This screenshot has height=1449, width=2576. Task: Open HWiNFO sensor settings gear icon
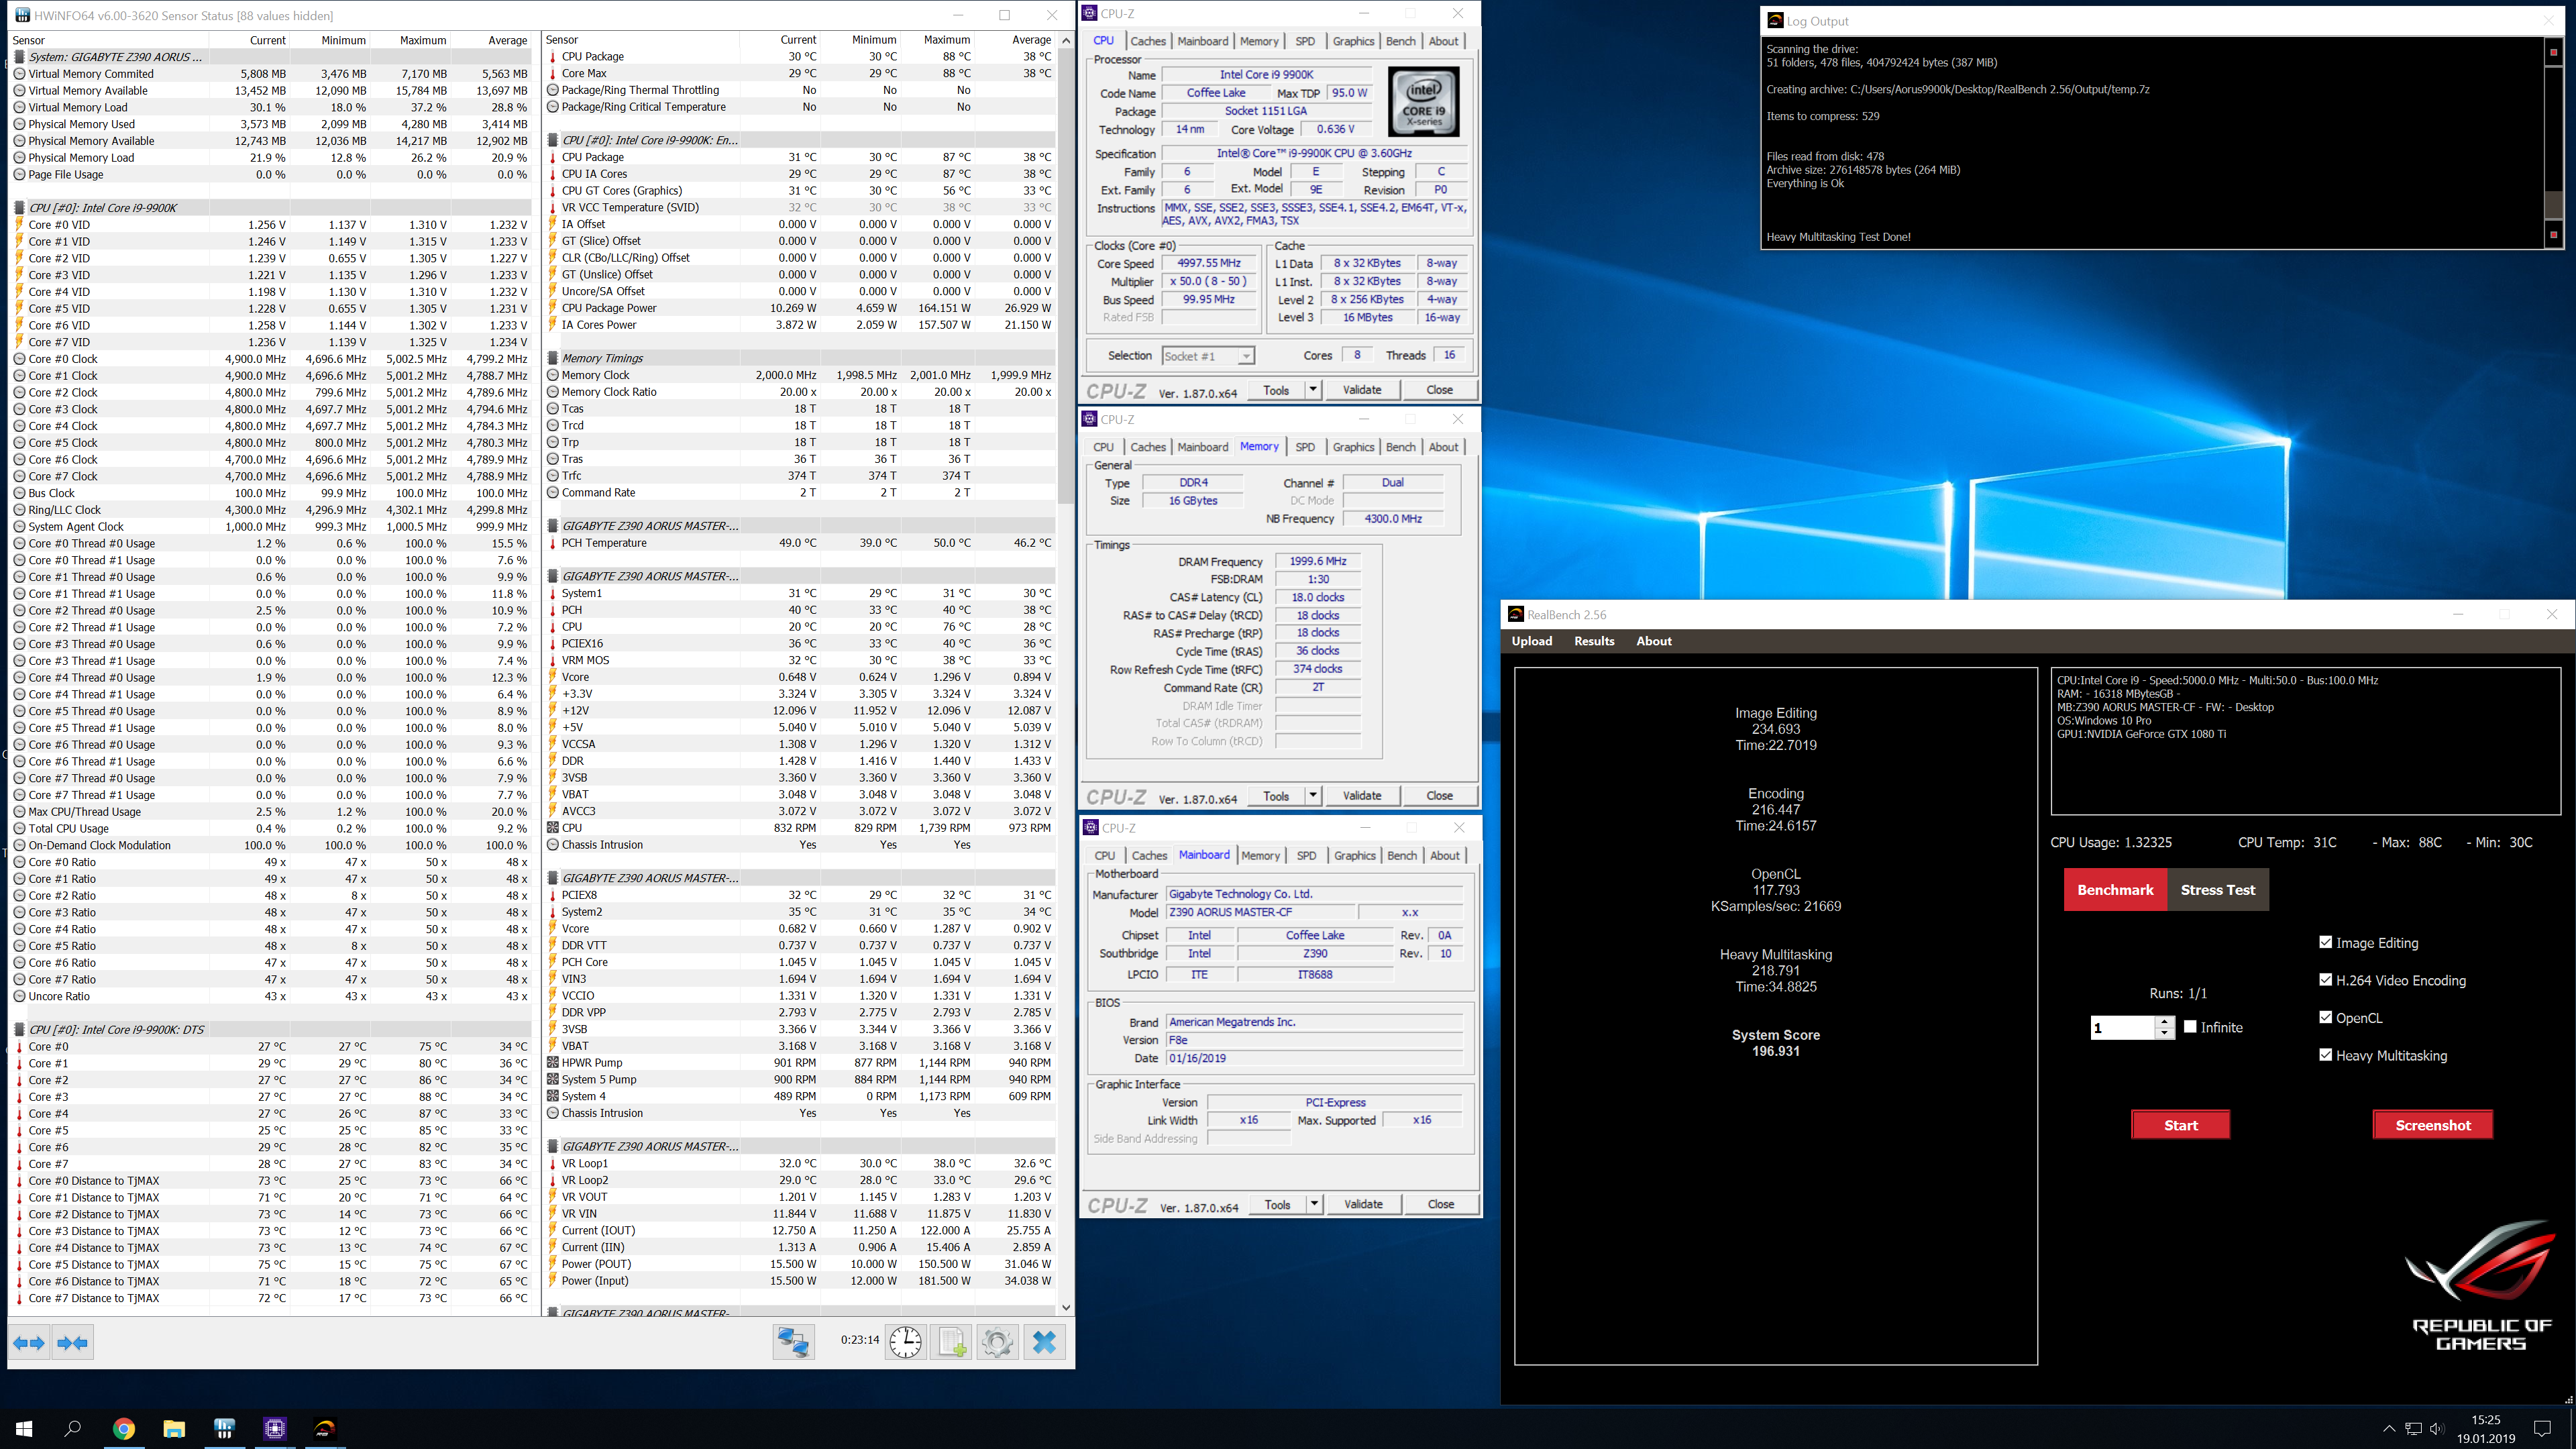[997, 1342]
